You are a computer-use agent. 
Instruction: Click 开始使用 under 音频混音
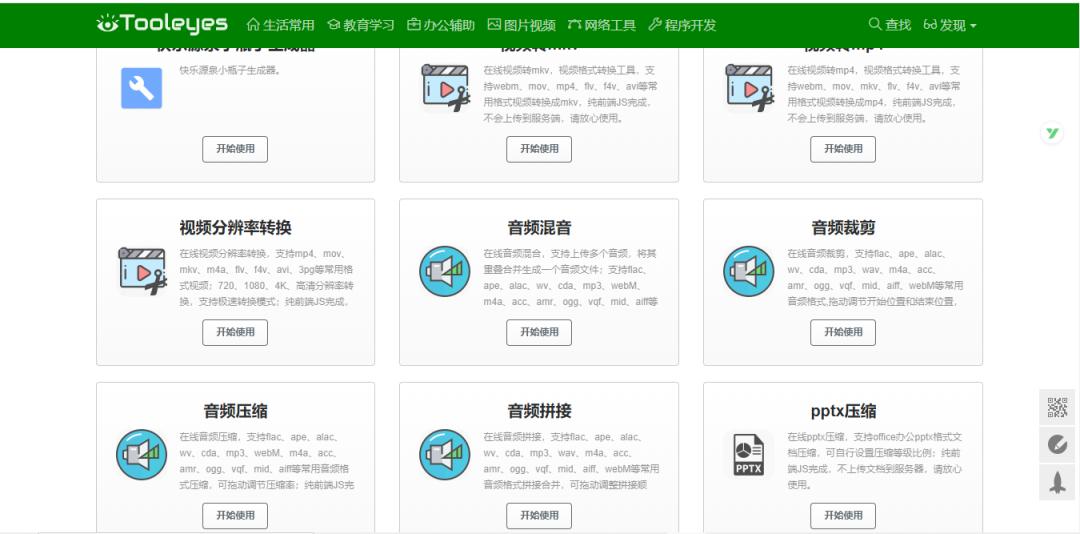[x=539, y=332]
